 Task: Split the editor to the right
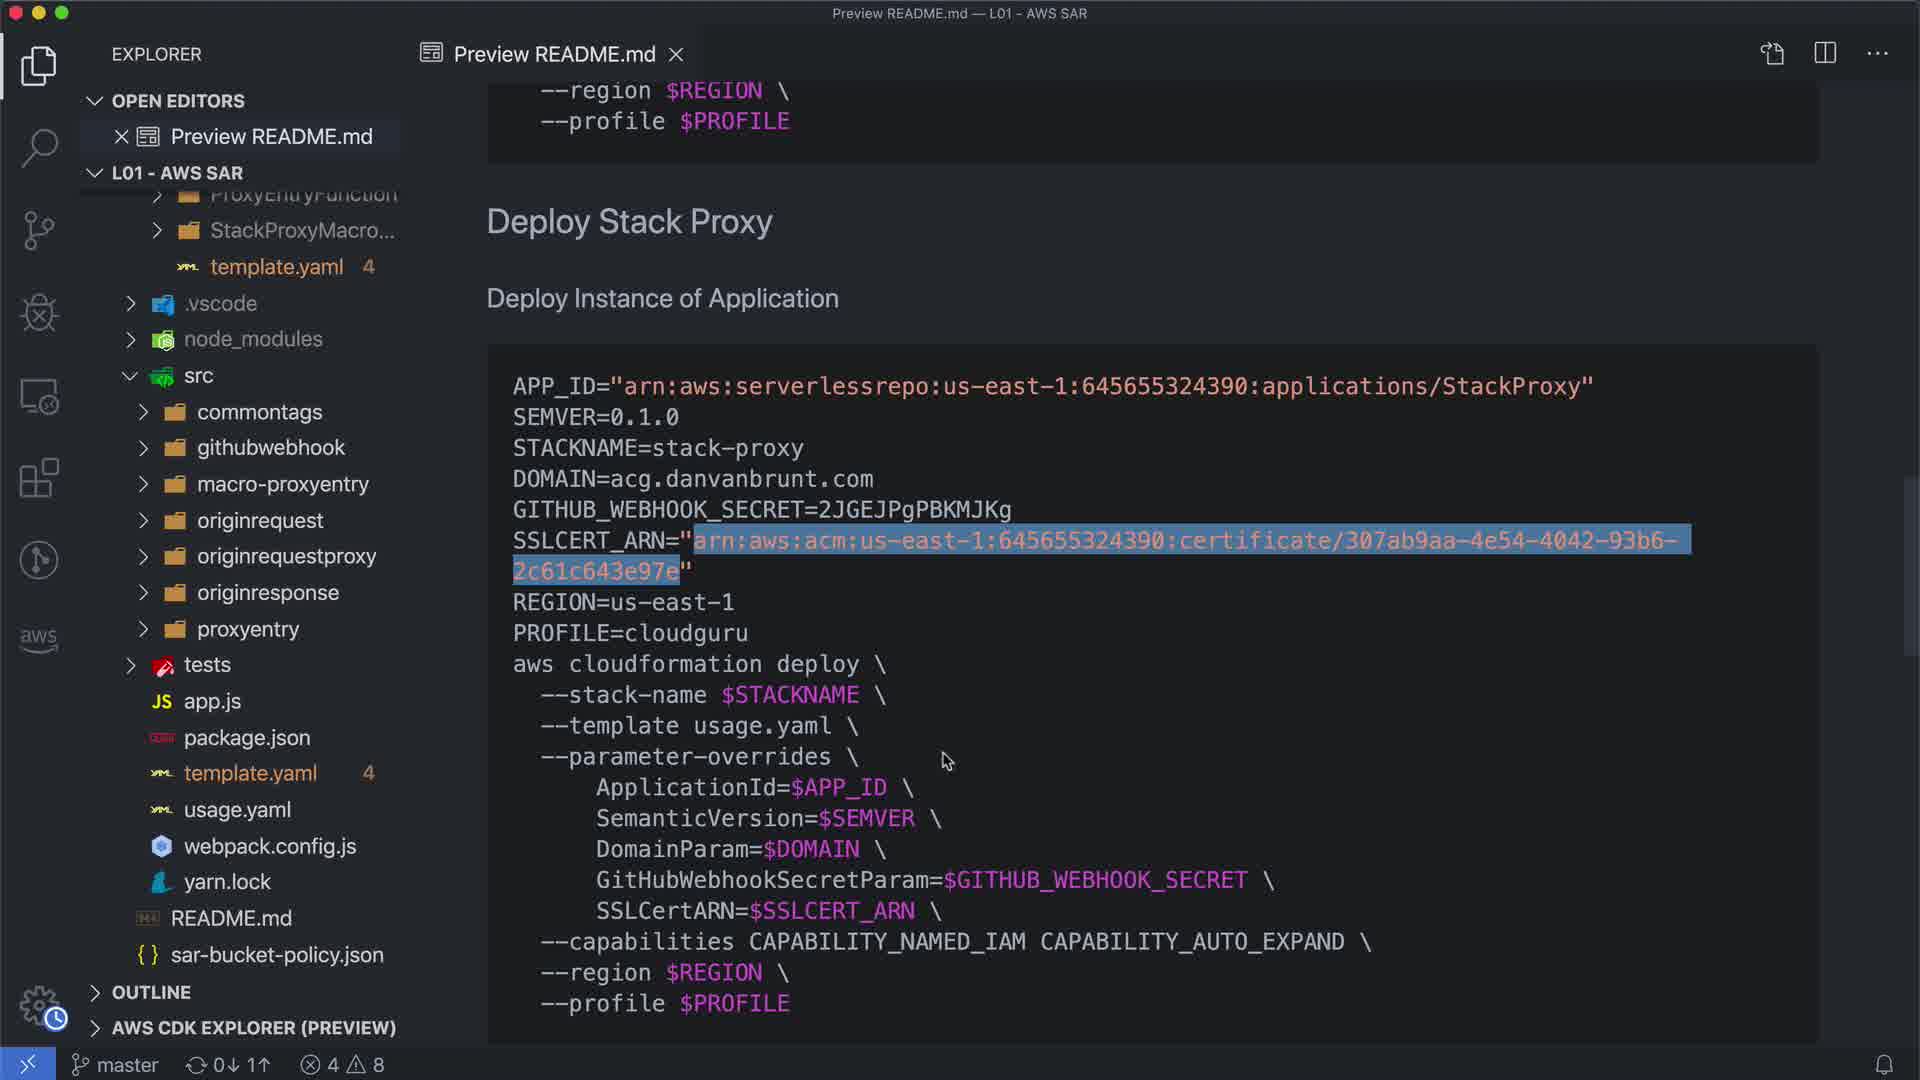1825,54
